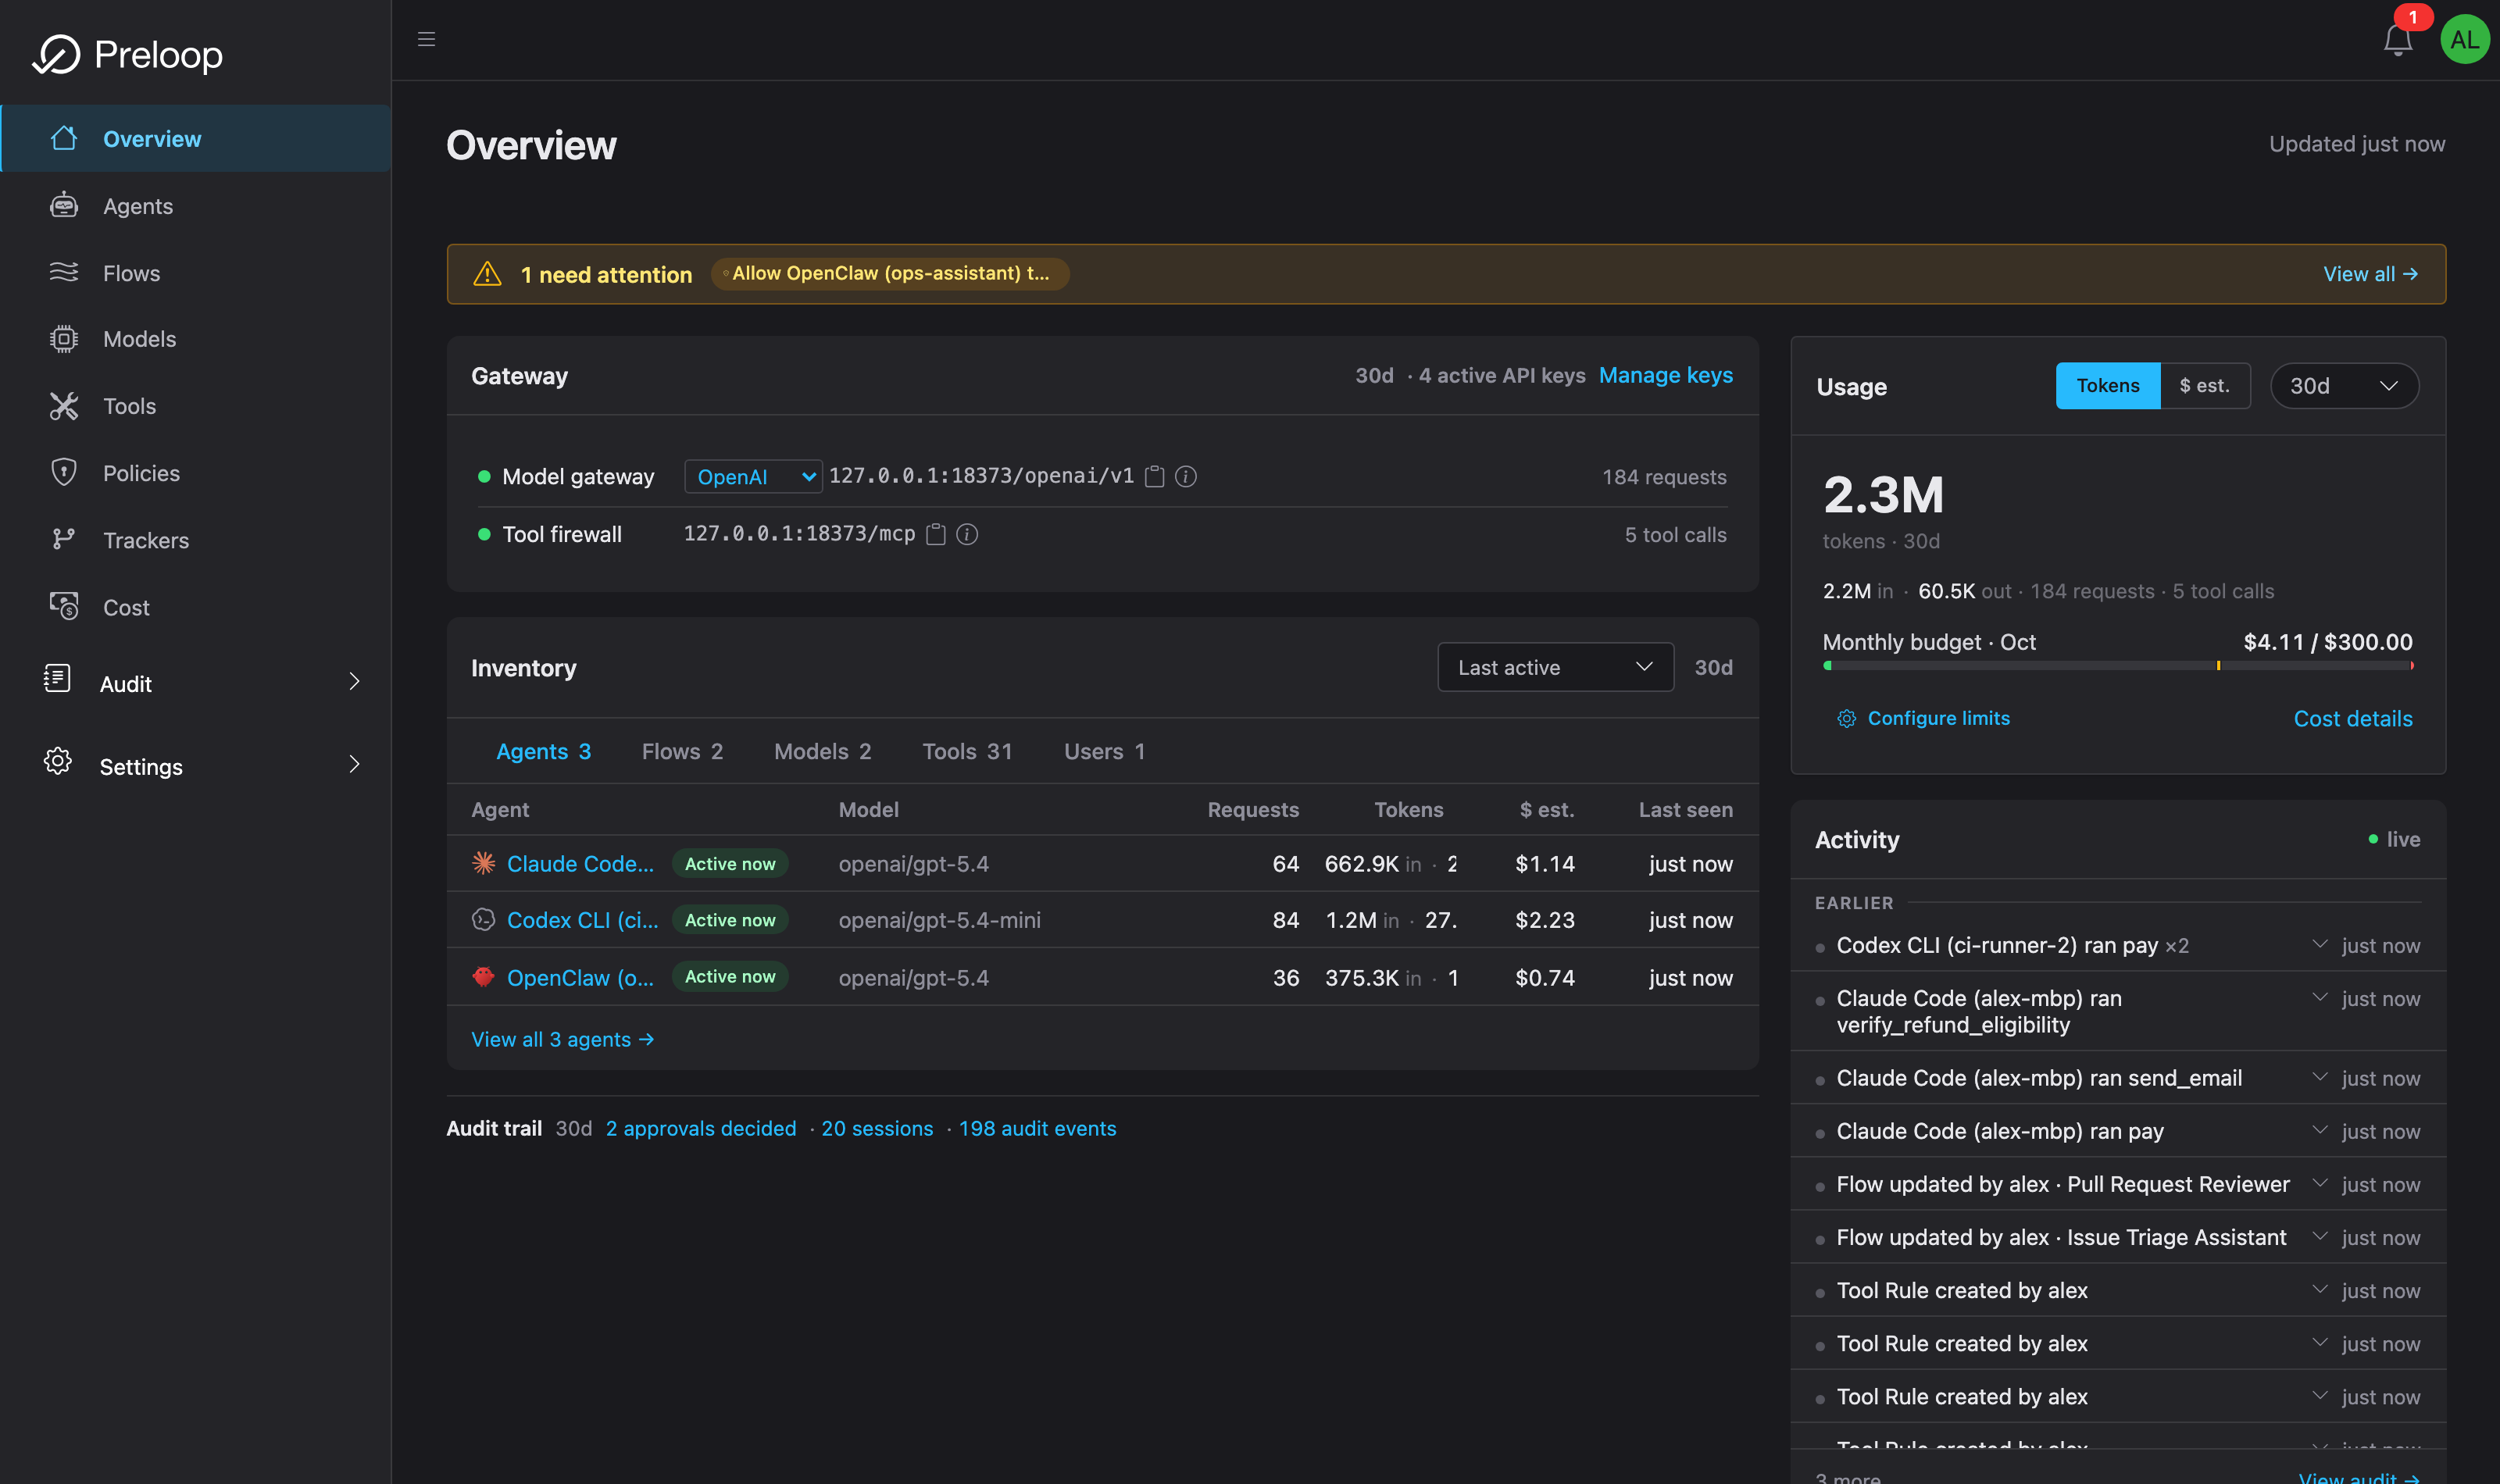The width and height of the screenshot is (2500, 1484).
Task: Open the Claude Code agent row link
Action: pyautogui.click(x=580, y=863)
